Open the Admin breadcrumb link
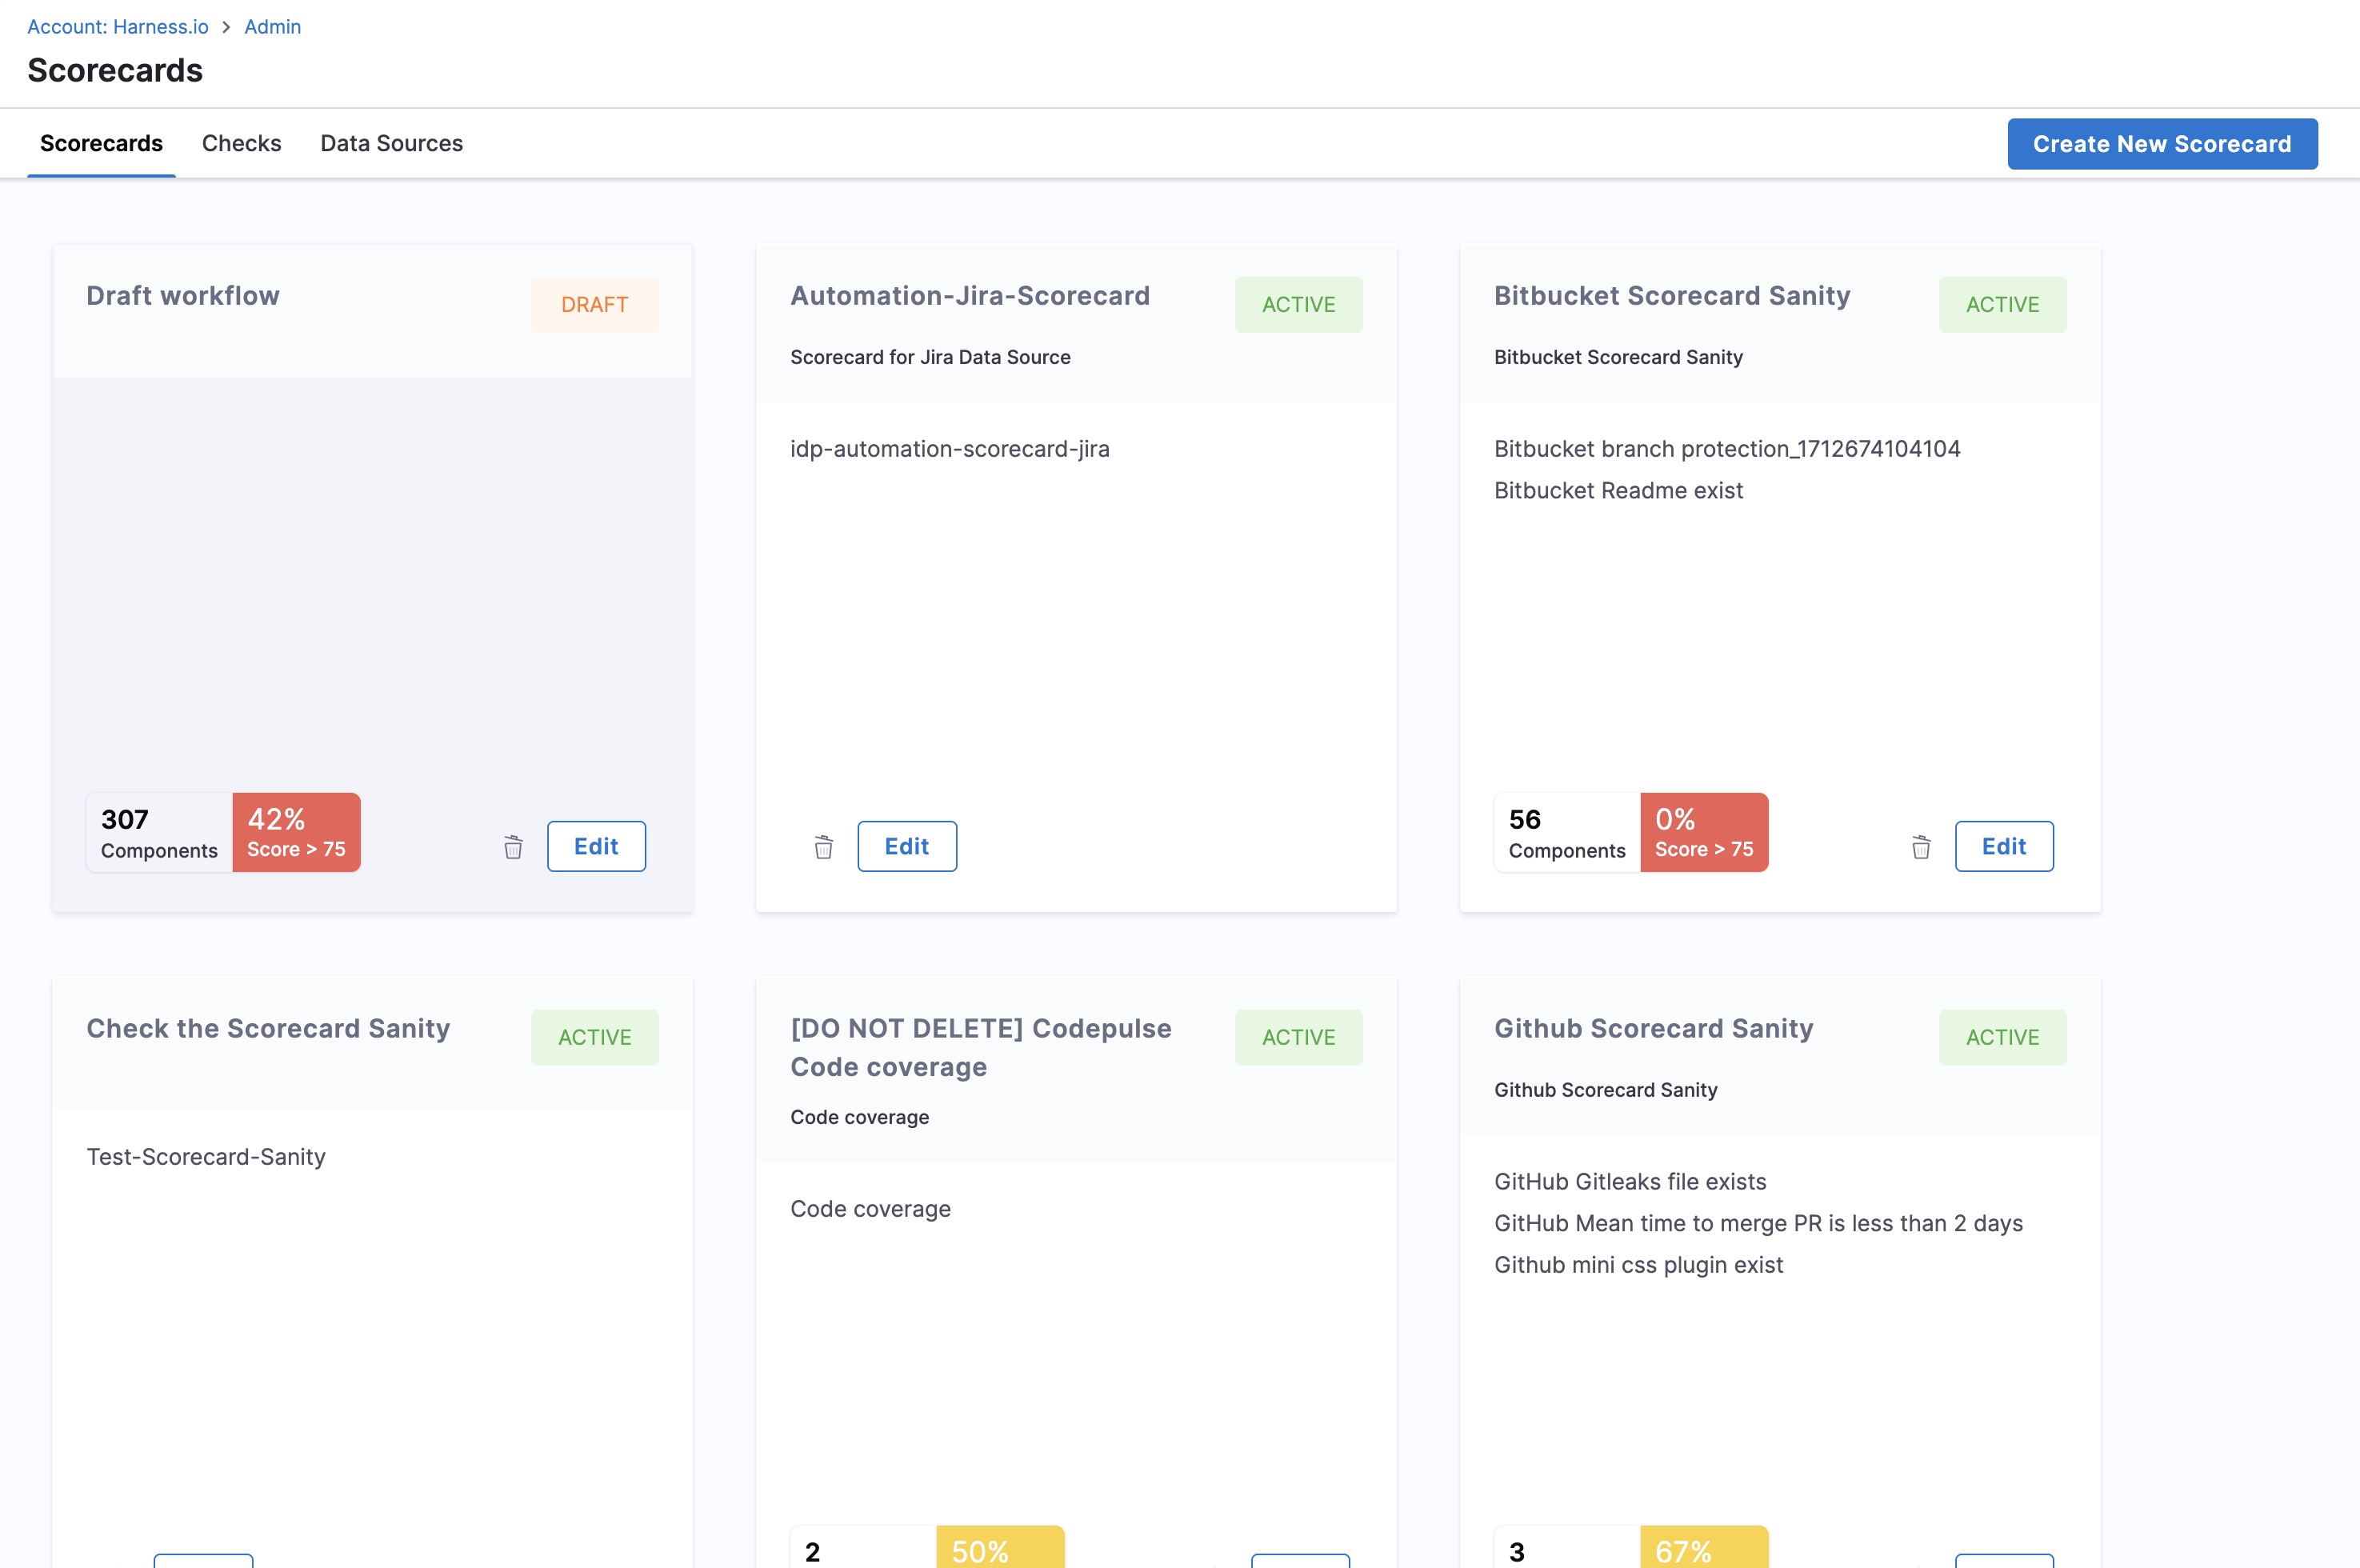The height and width of the screenshot is (1568, 2360). 272,27
